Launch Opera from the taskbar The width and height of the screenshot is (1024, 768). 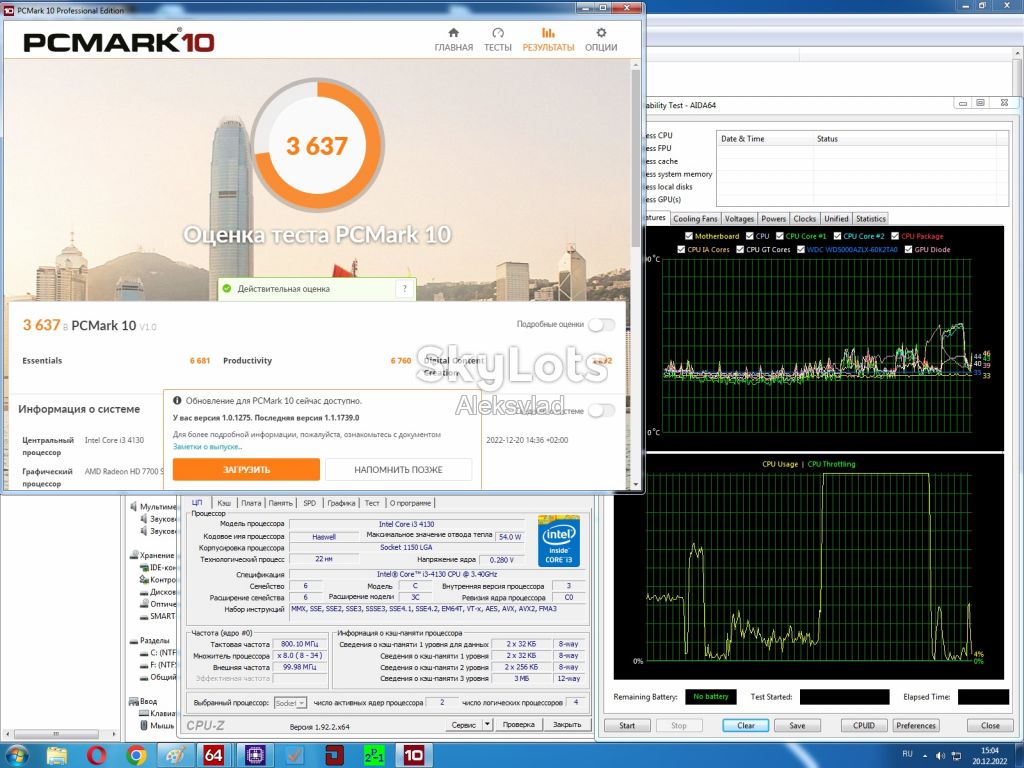point(97,755)
